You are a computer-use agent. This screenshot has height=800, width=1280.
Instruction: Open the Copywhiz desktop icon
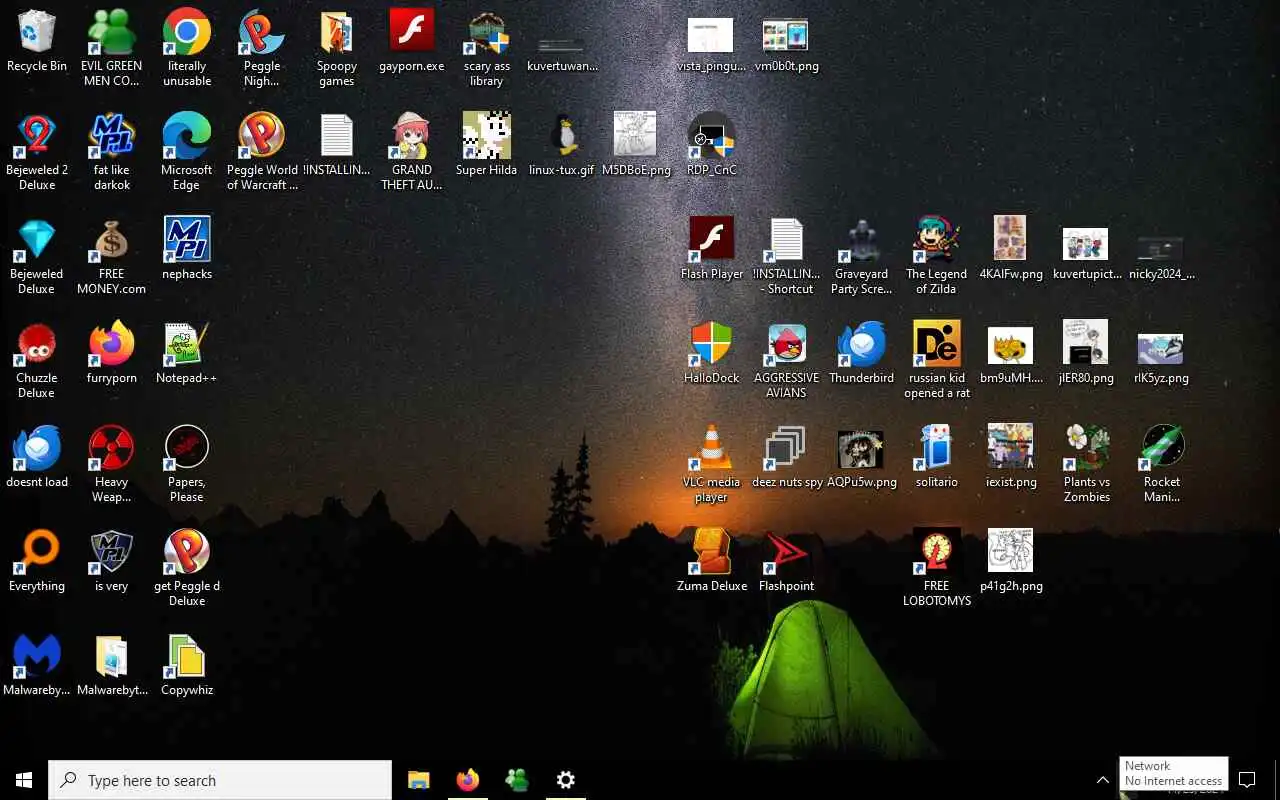pyautogui.click(x=187, y=664)
